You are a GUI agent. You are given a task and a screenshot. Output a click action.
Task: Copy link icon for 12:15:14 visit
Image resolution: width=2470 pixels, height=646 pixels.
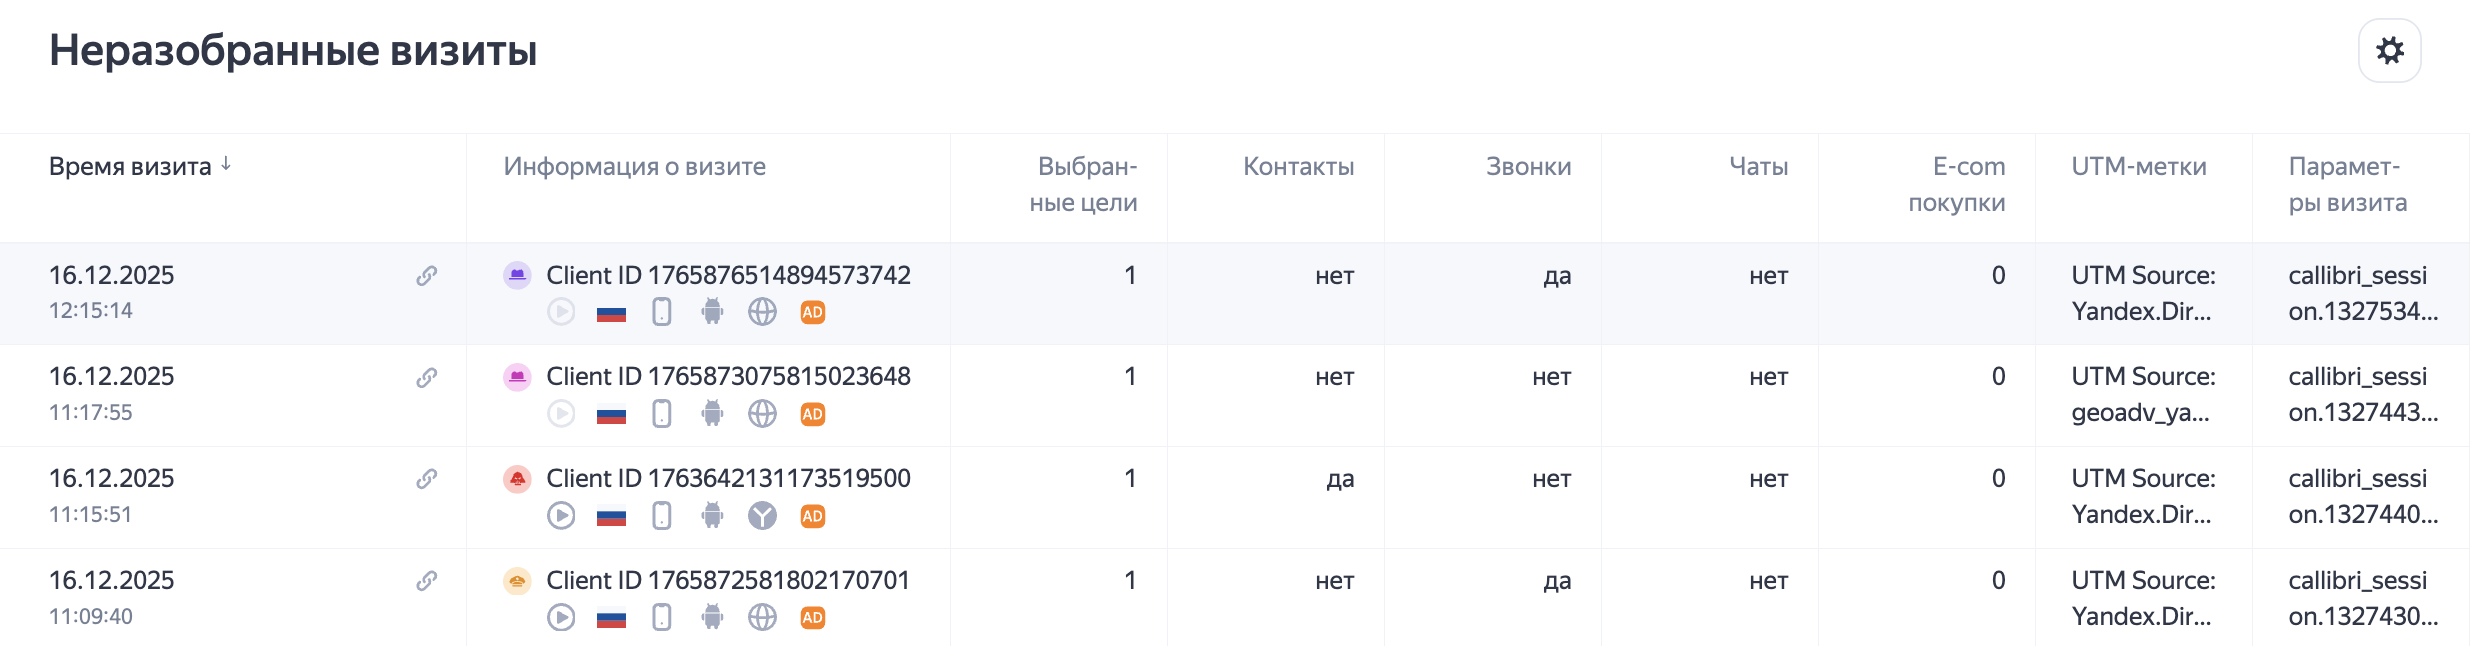[427, 276]
